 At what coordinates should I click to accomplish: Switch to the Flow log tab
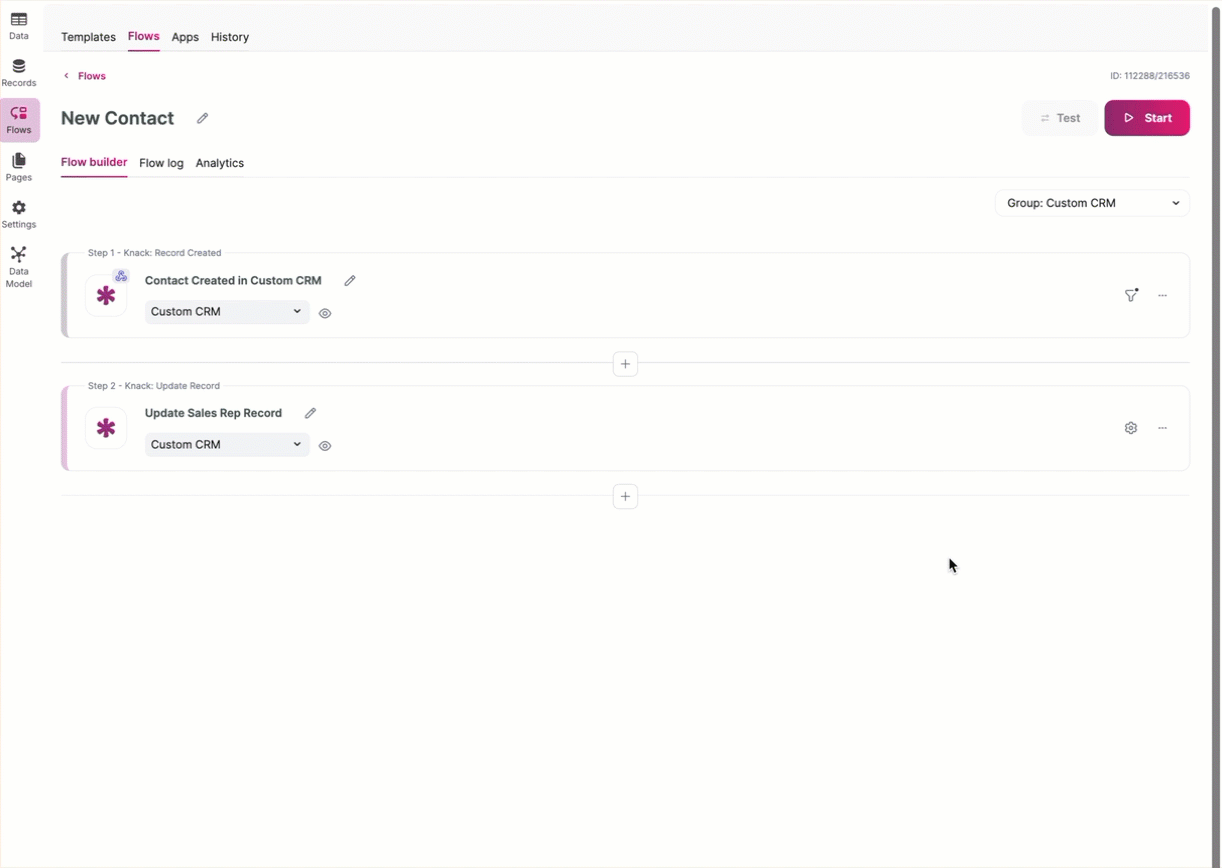pyautogui.click(x=161, y=163)
